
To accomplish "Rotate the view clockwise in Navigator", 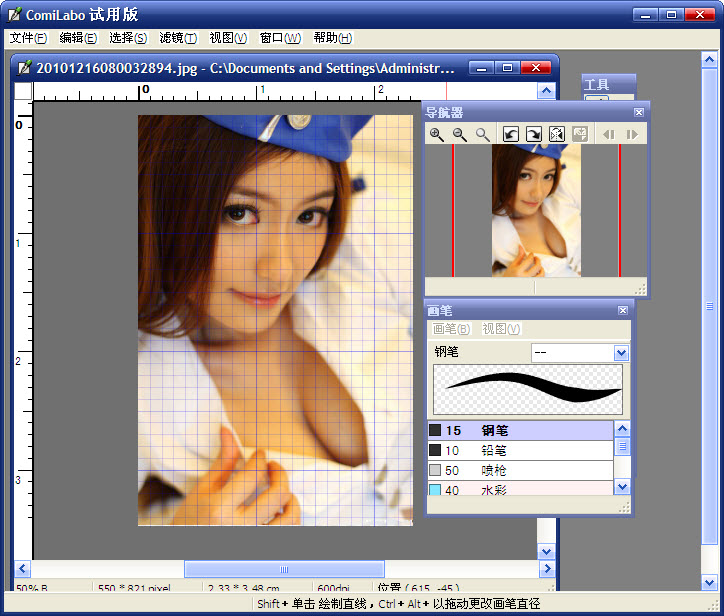I will (x=534, y=134).
